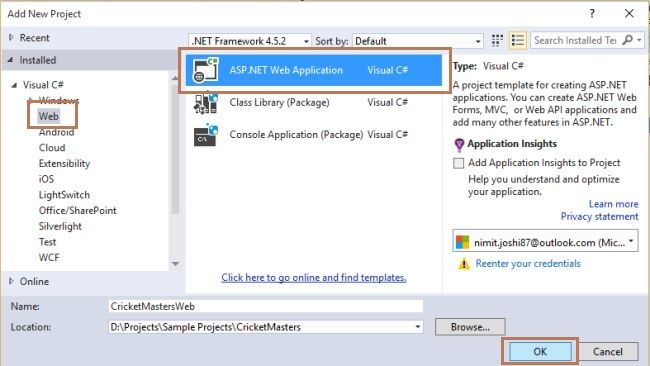Expand the Windows tree node

(x=30, y=100)
